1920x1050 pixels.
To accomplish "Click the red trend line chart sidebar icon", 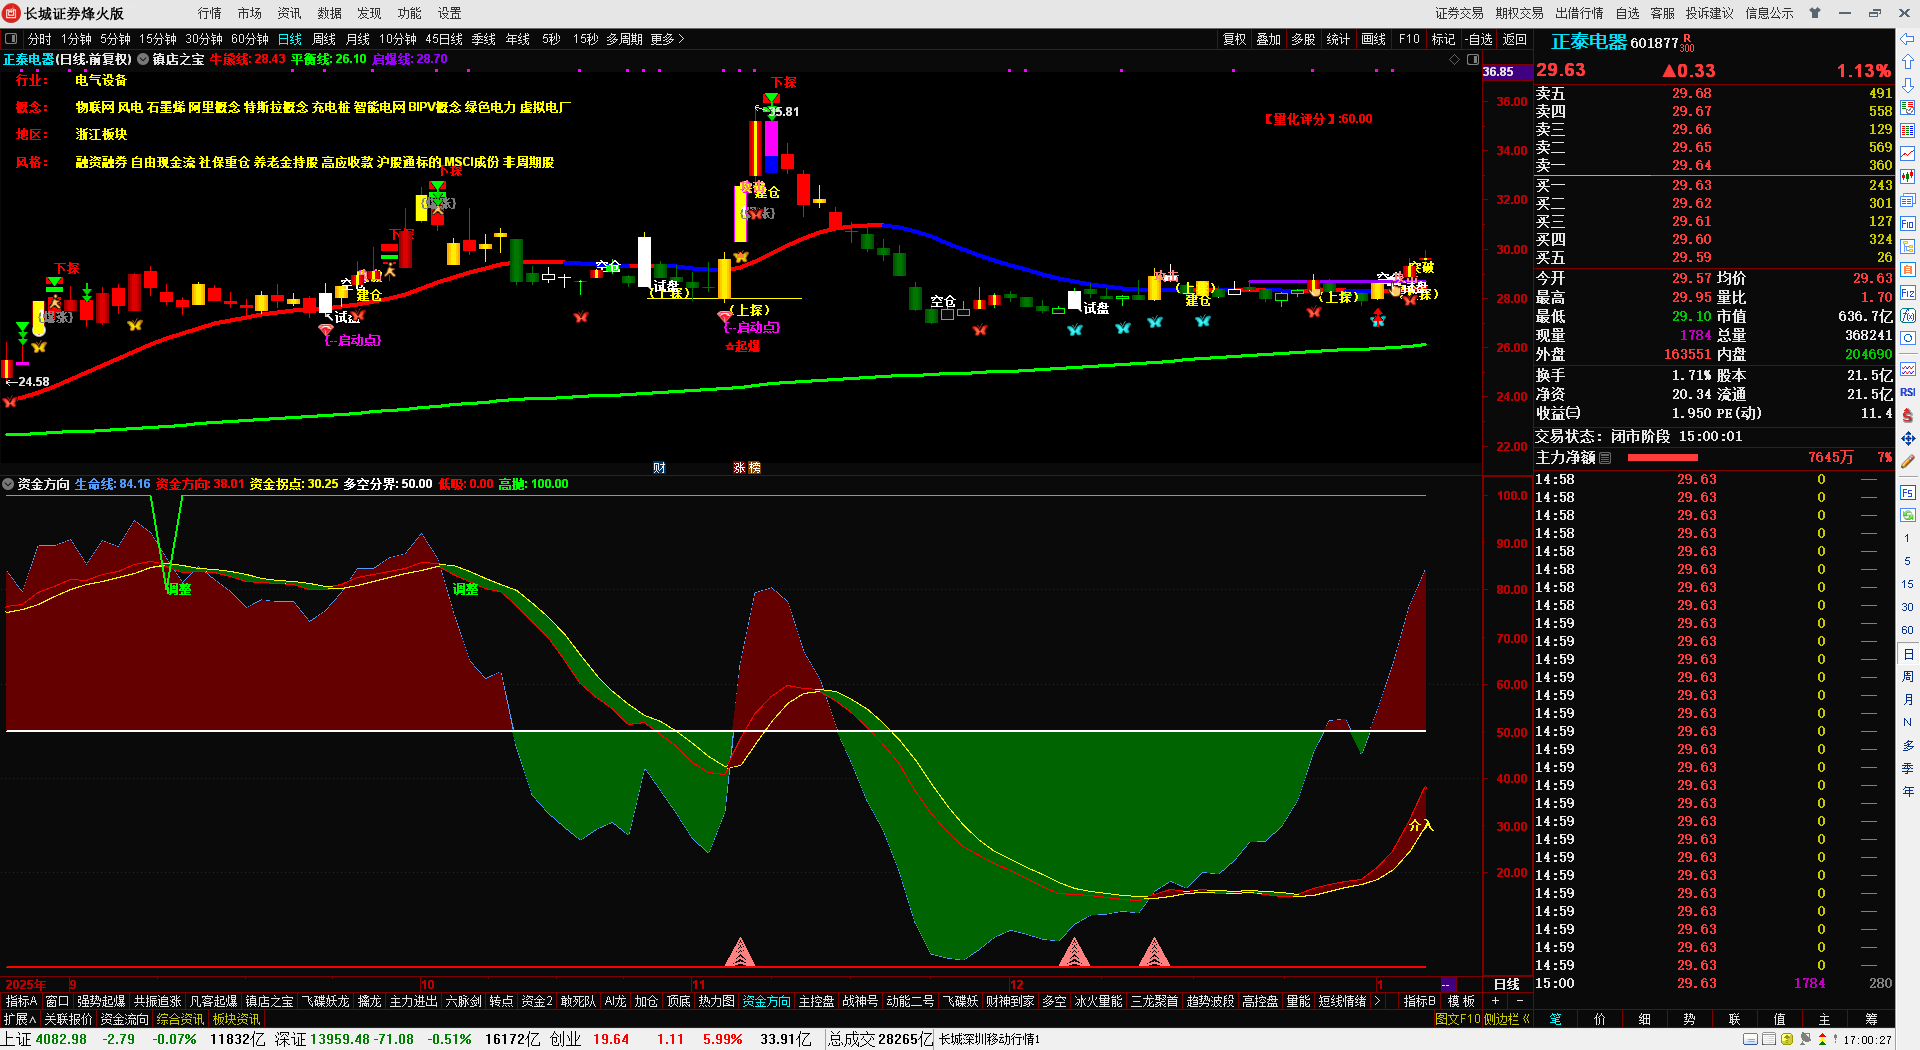I will pos(1908,154).
